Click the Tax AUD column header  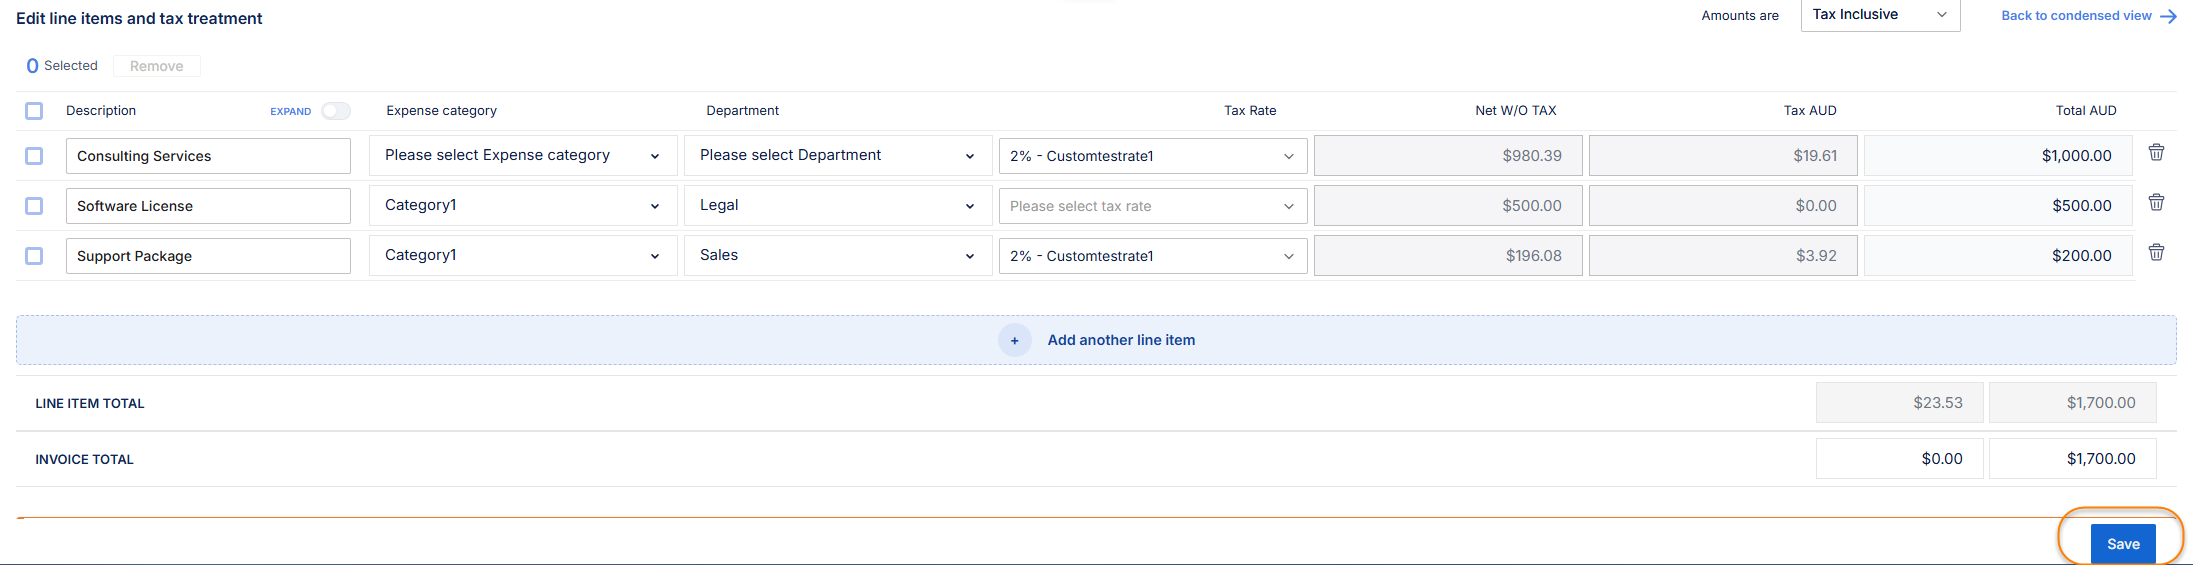pyautogui.click(x=1810, y=111)
